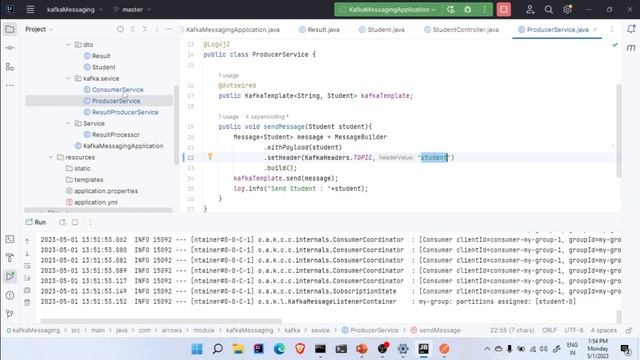The height and width of the screenshot is (360, 640).
Task: Open Microsoft Edge from taskbar
Action: tap(279, 349)
